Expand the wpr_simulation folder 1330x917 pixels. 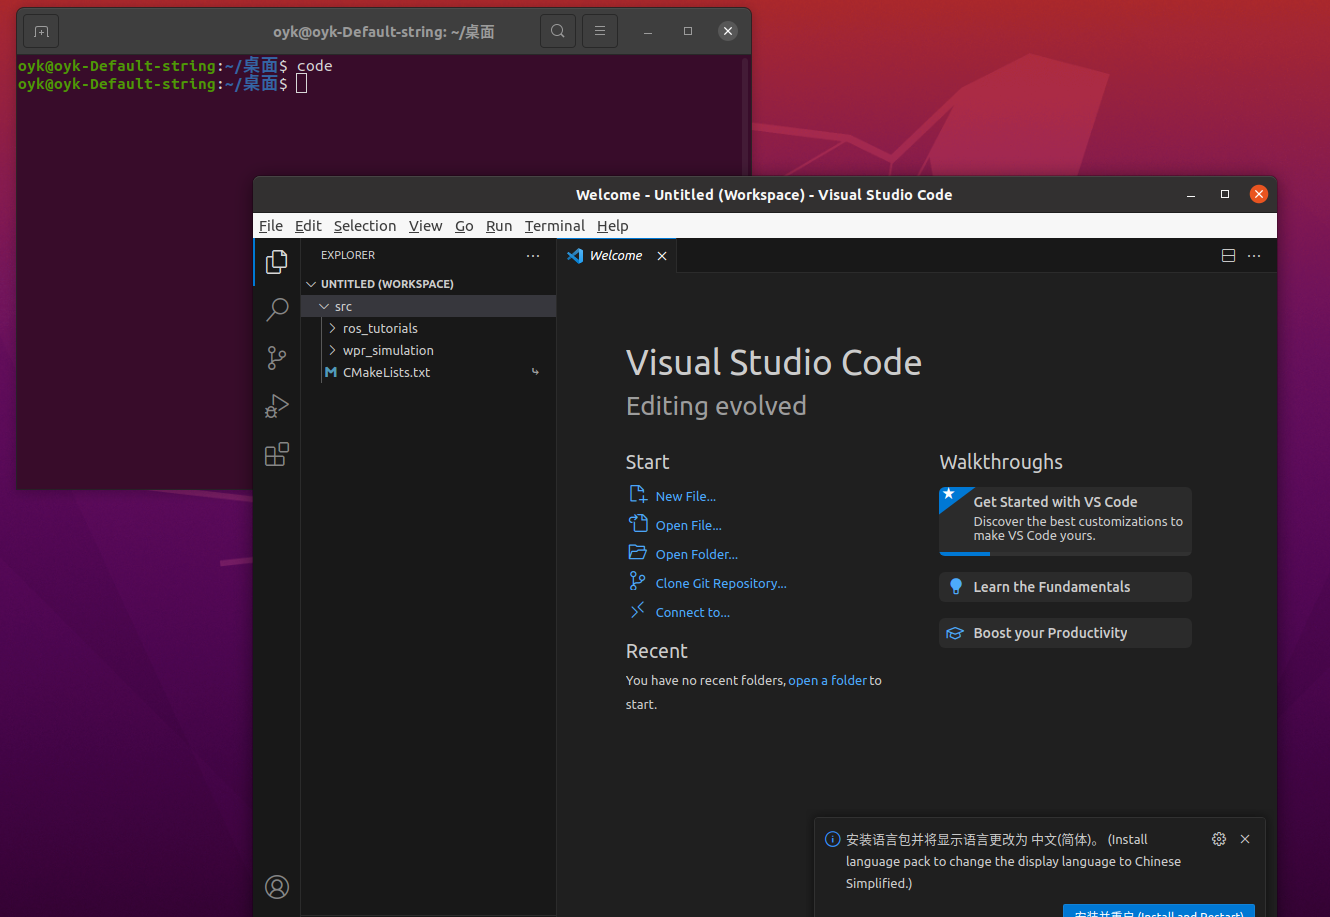[332, 350]
